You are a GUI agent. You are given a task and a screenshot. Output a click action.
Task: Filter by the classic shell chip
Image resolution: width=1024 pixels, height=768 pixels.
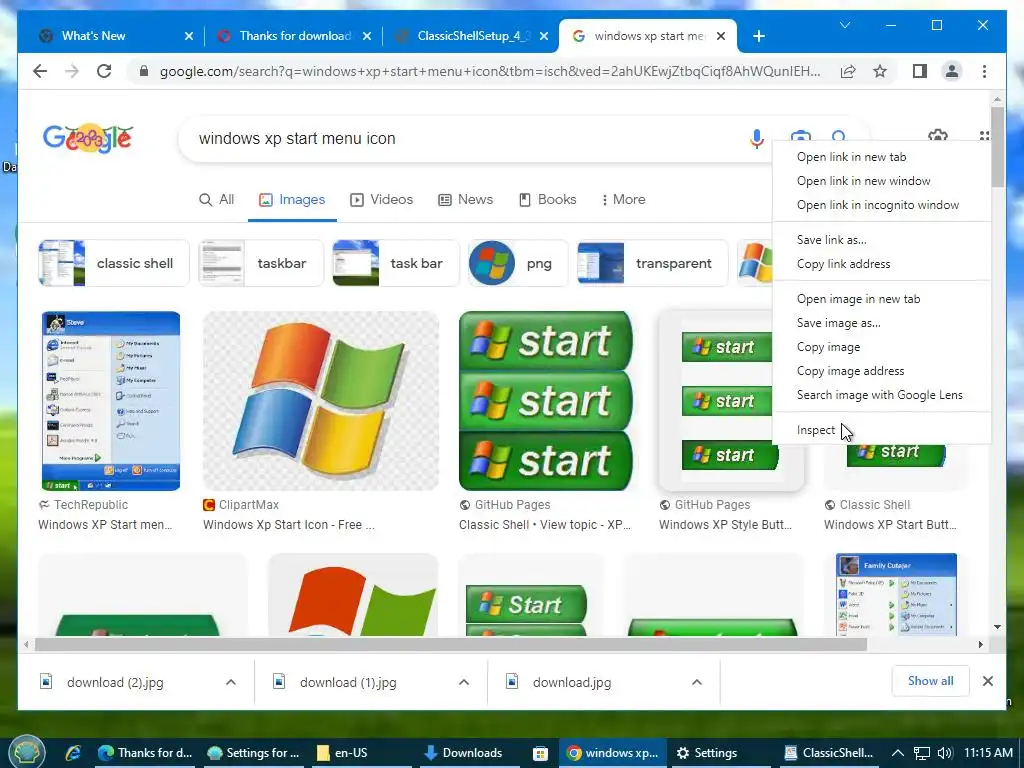click(x=114, y=263)
